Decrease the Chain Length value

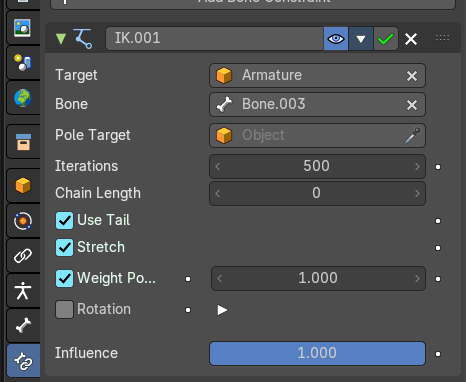coord(218,193)
